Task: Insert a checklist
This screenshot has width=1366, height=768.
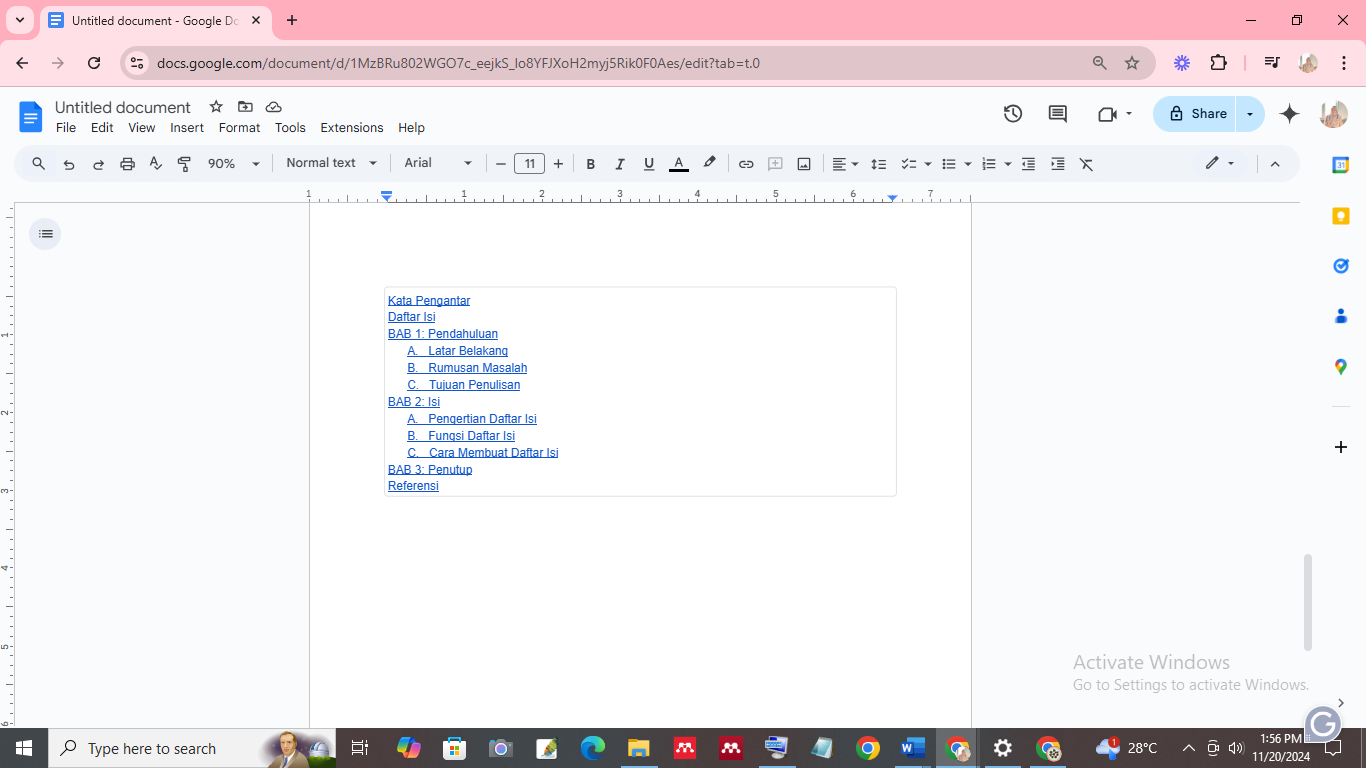Action: 909,164
